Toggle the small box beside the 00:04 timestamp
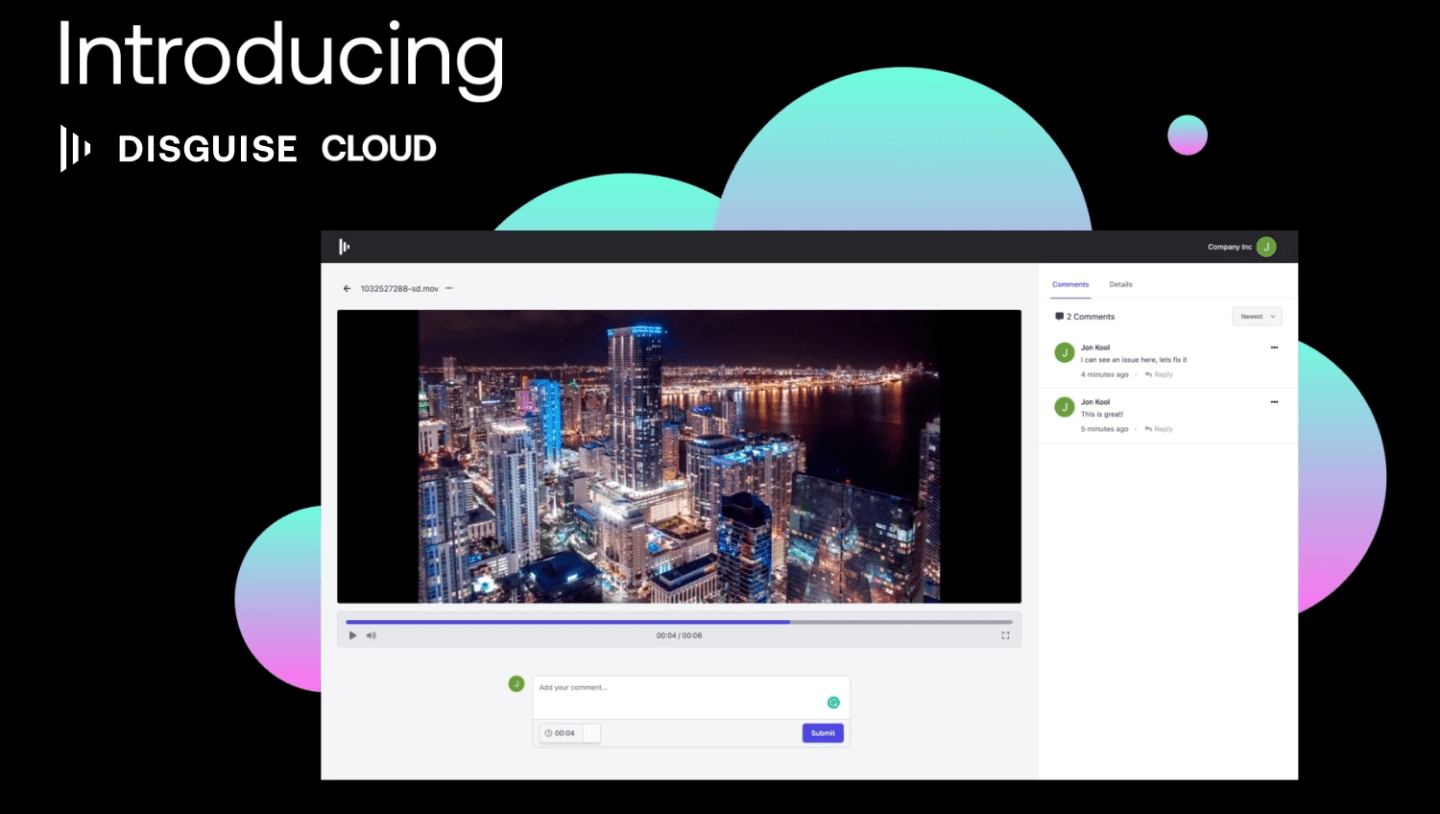The image size is (1440, 814). tap(591, 733)
